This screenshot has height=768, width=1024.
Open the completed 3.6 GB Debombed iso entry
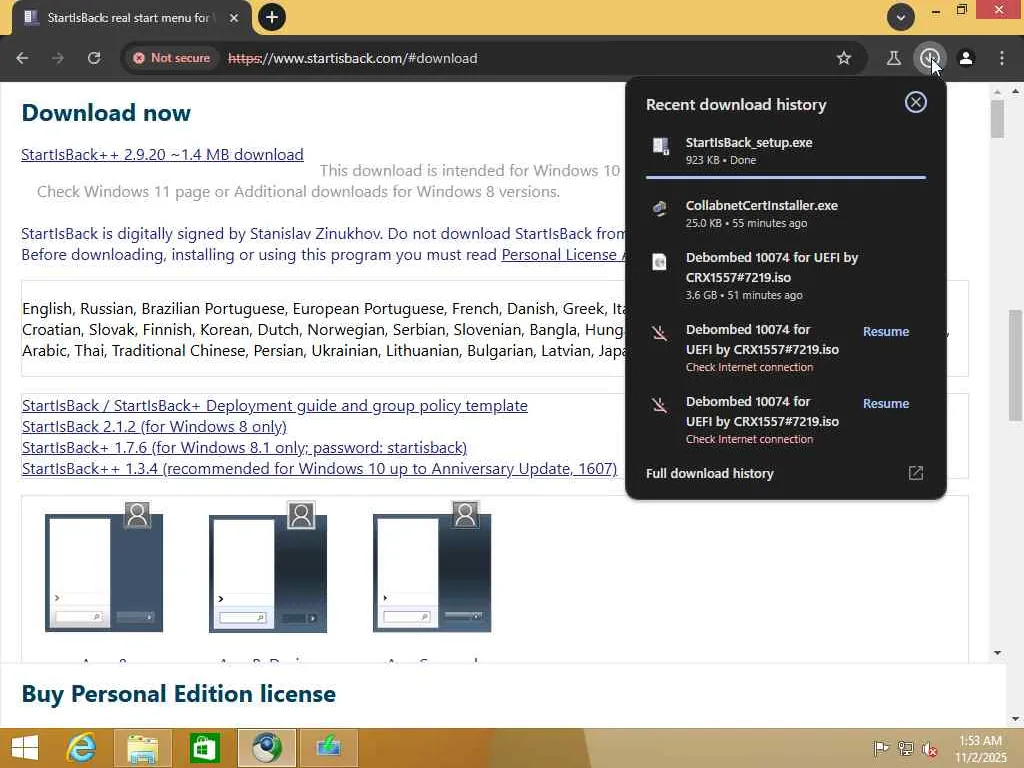click(x=786, y=276)
